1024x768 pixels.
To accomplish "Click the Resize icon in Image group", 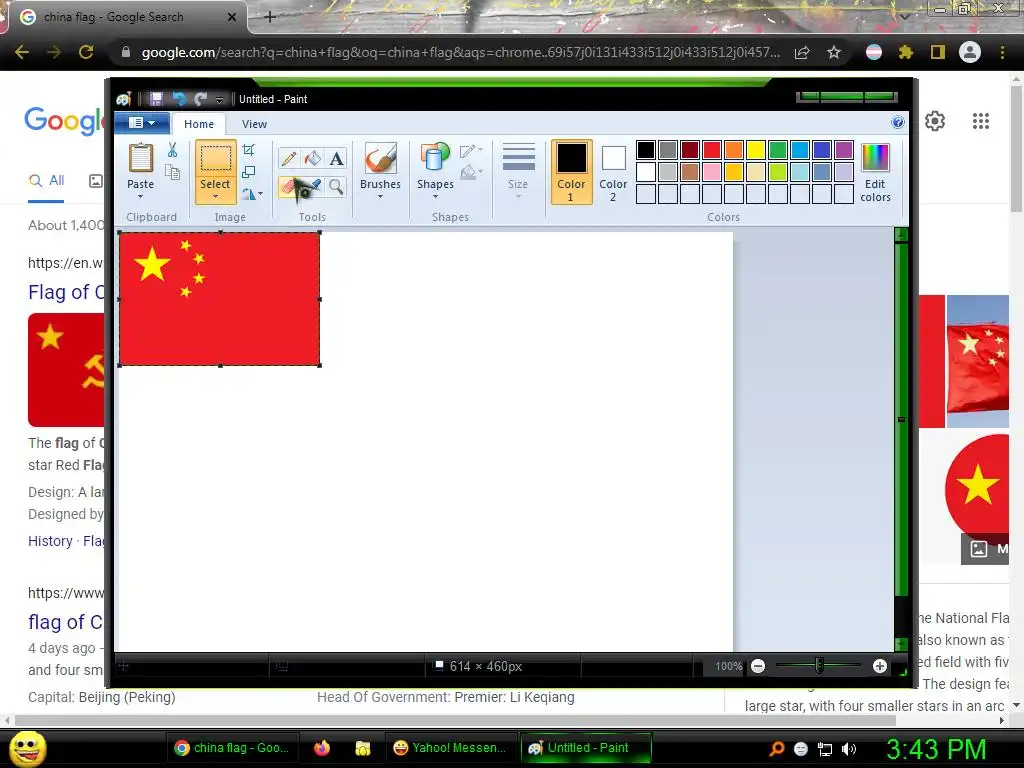I will tap(249, 172).
